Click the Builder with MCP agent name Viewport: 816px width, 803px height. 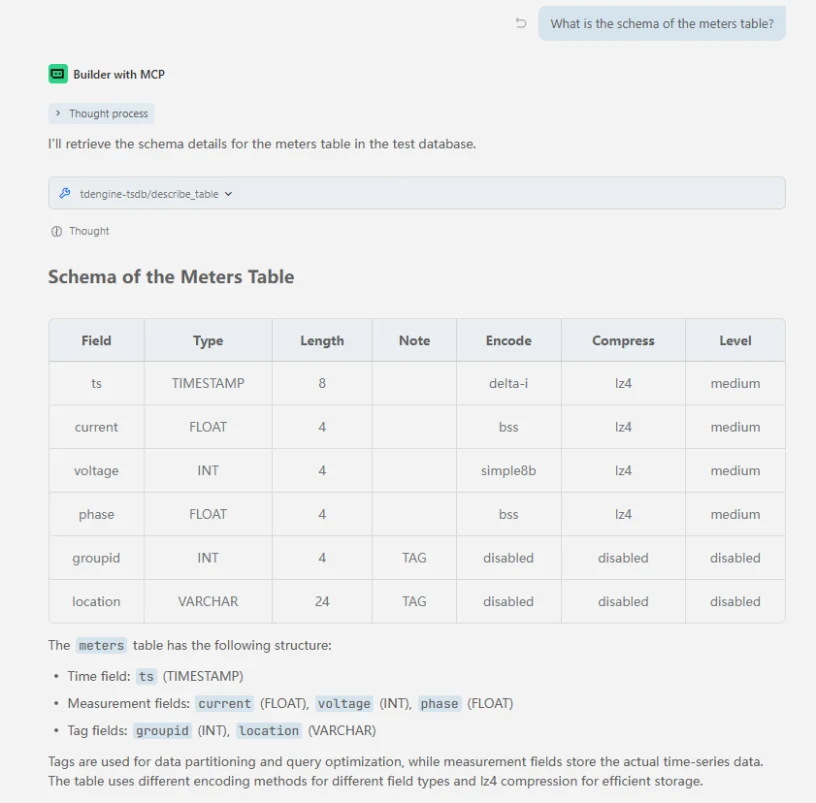point(119,74)
